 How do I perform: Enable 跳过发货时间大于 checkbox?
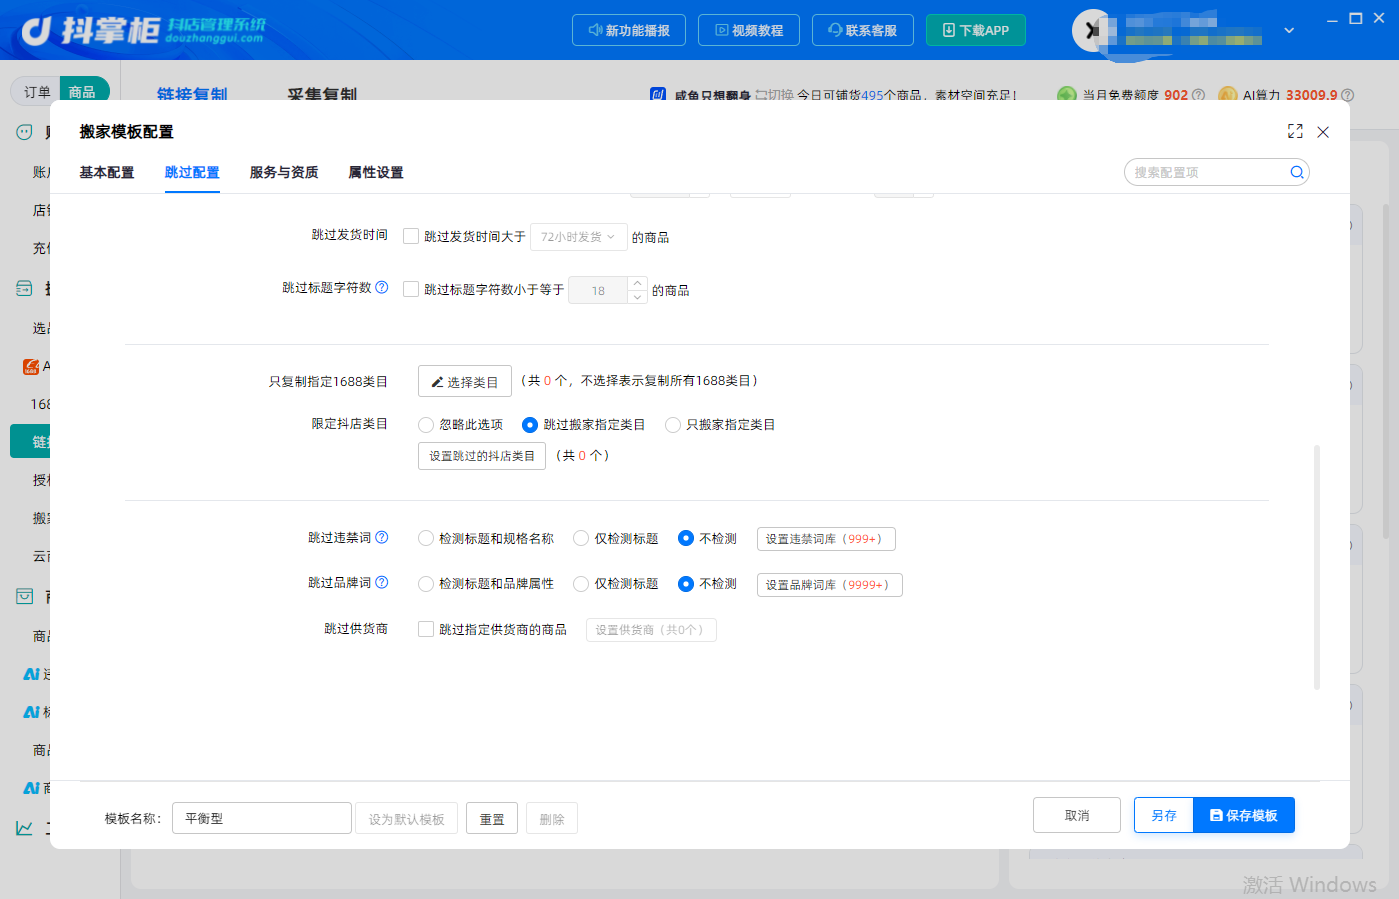411,236
